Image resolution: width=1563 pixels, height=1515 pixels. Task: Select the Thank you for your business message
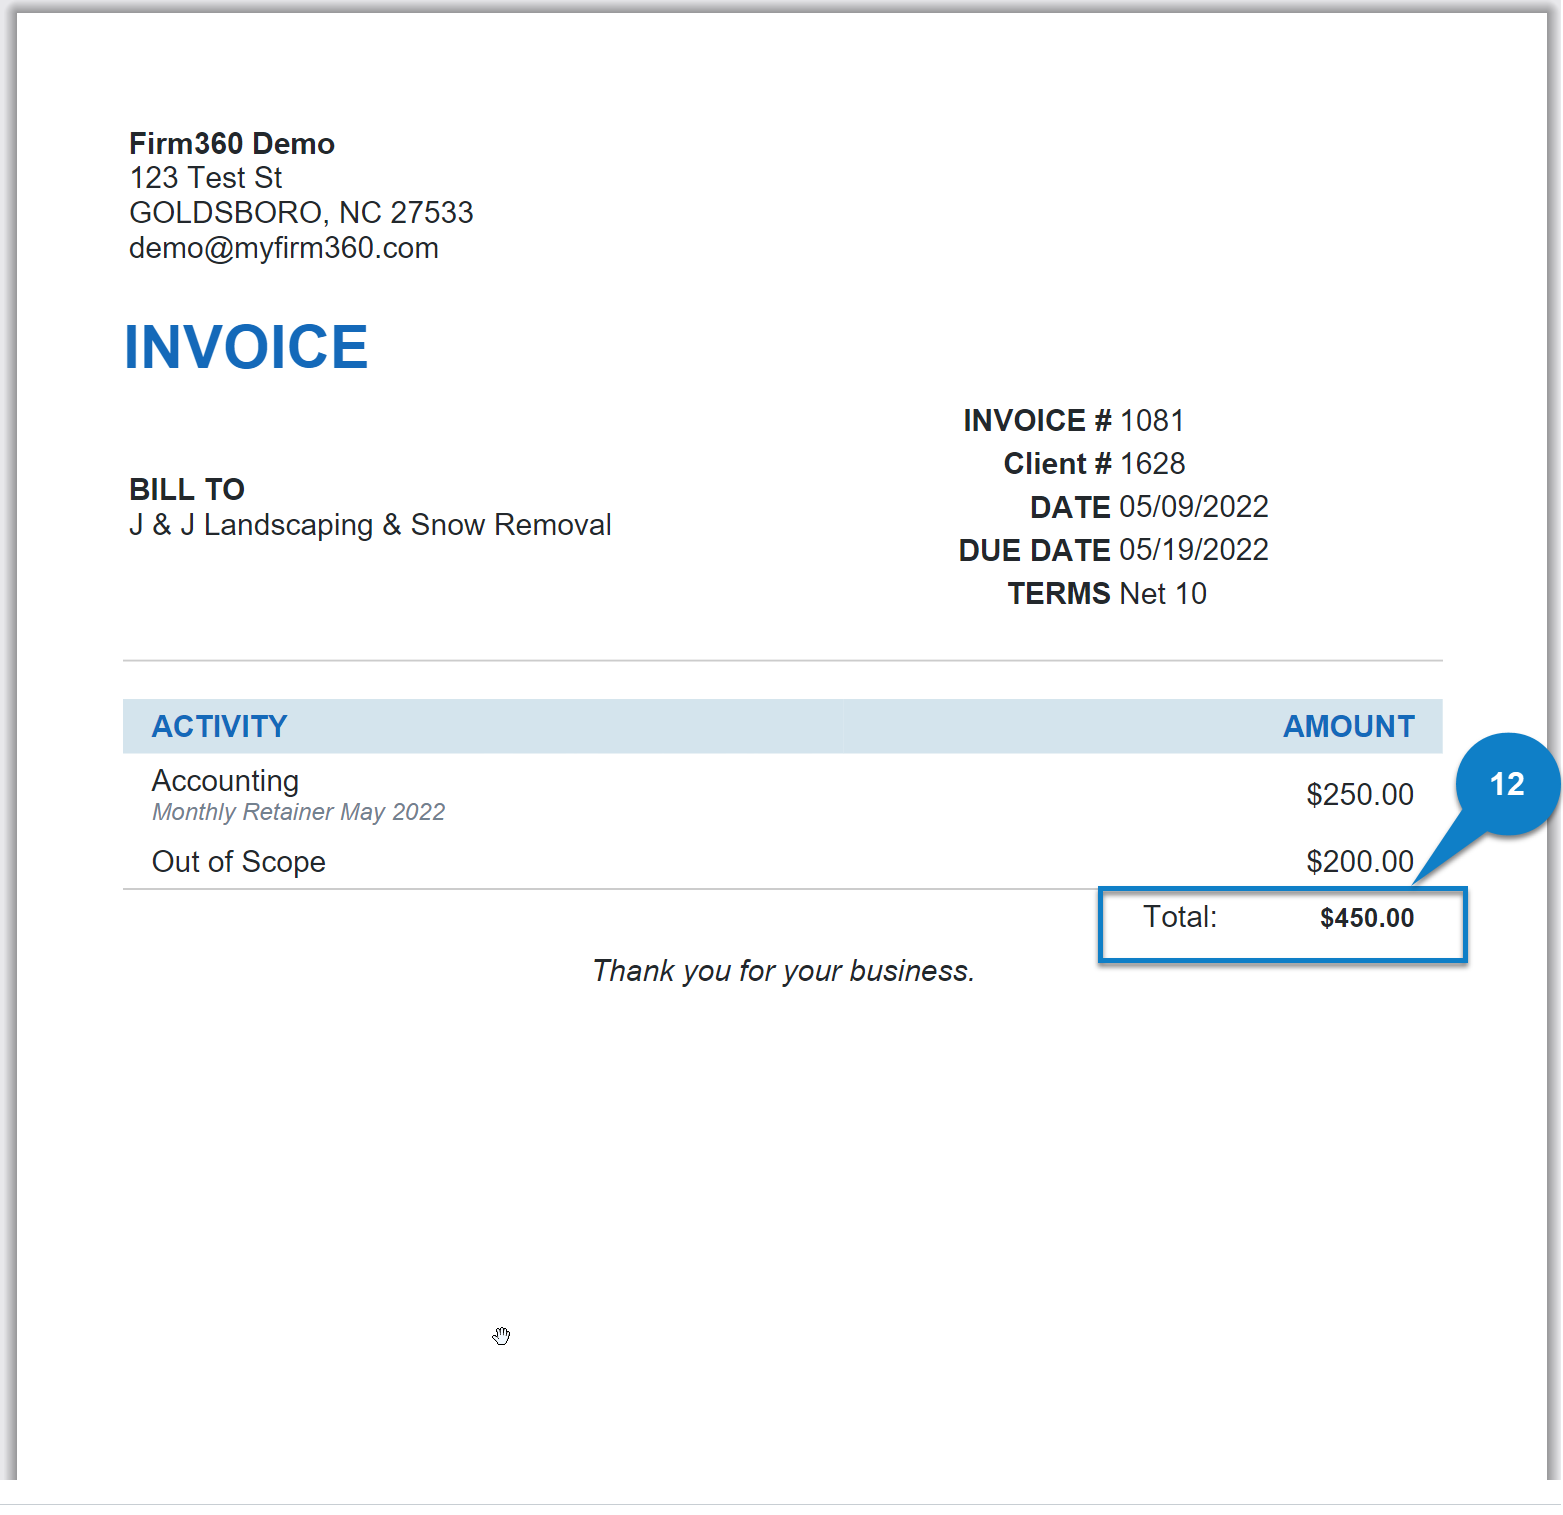pyautogui.click(x=783, y=970)
